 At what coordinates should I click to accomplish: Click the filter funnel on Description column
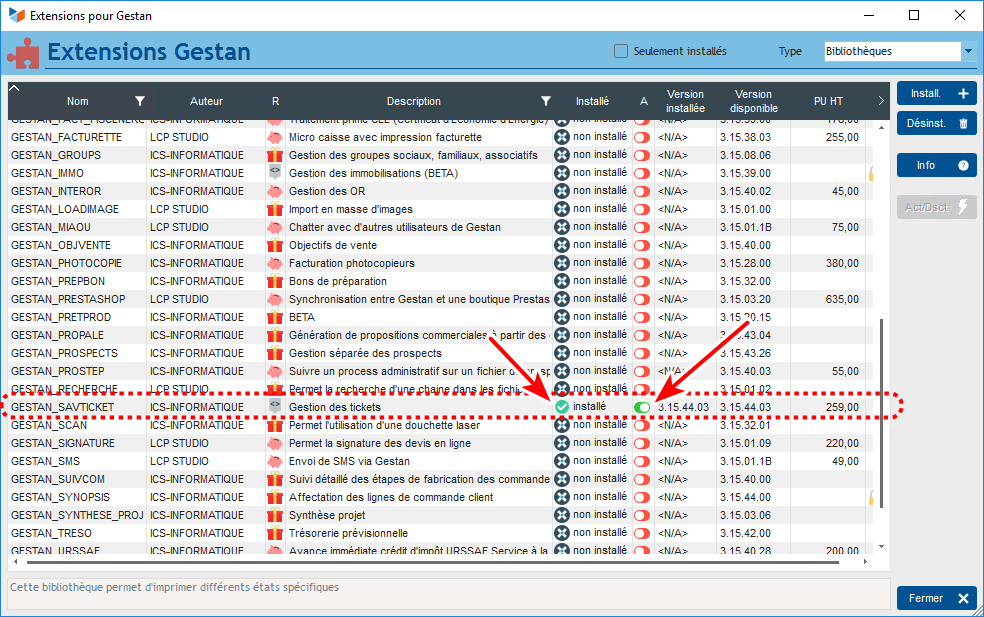coord(546,101)
